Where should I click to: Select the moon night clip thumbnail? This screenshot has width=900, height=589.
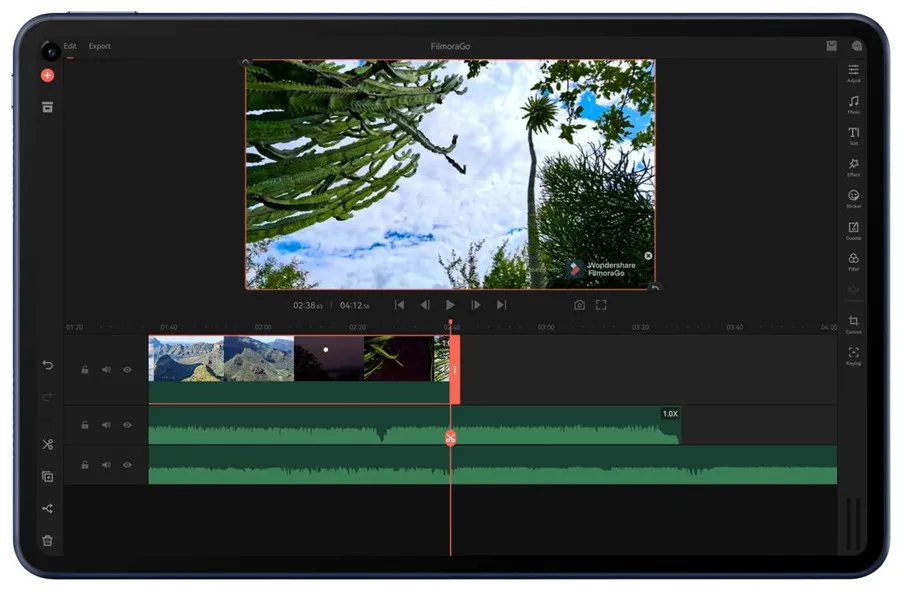pyautogui.click(x=329, y=359)
